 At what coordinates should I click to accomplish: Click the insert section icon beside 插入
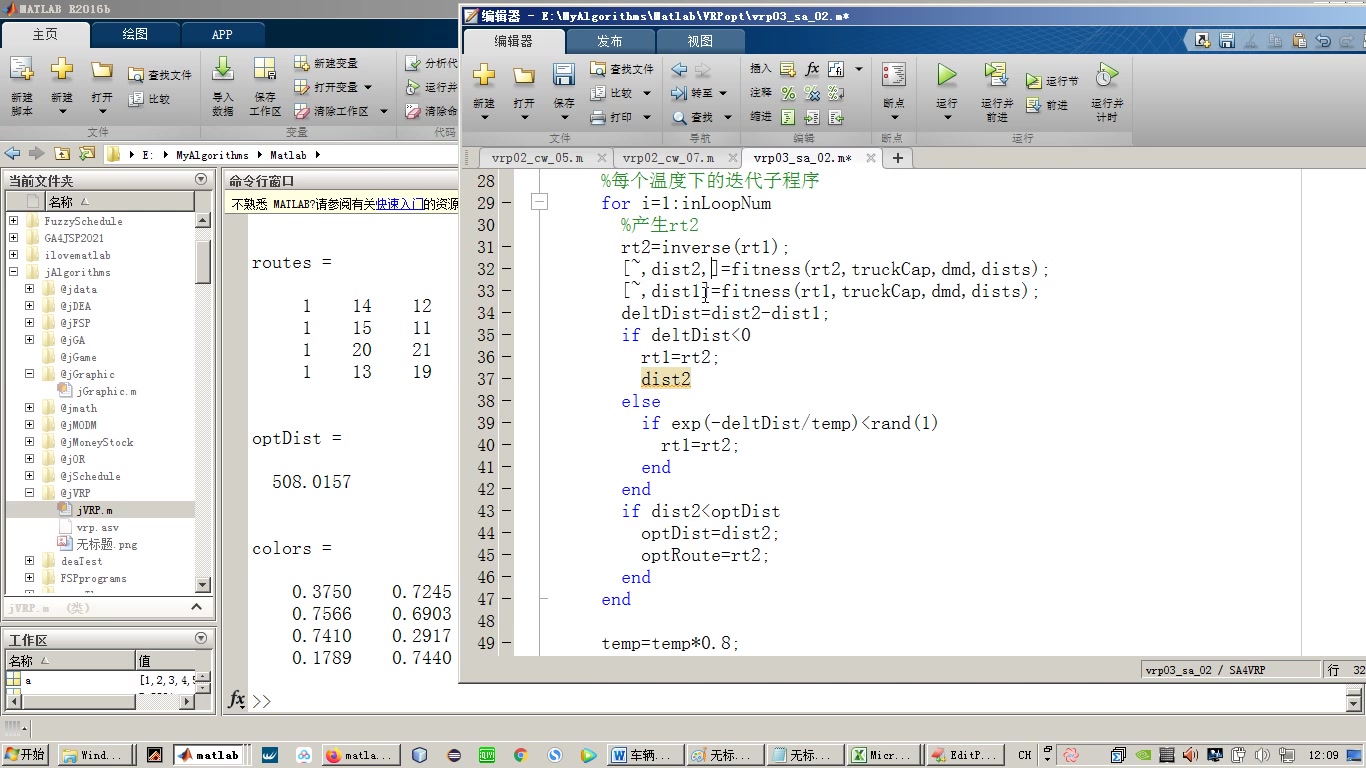click(x=788, y=69)
